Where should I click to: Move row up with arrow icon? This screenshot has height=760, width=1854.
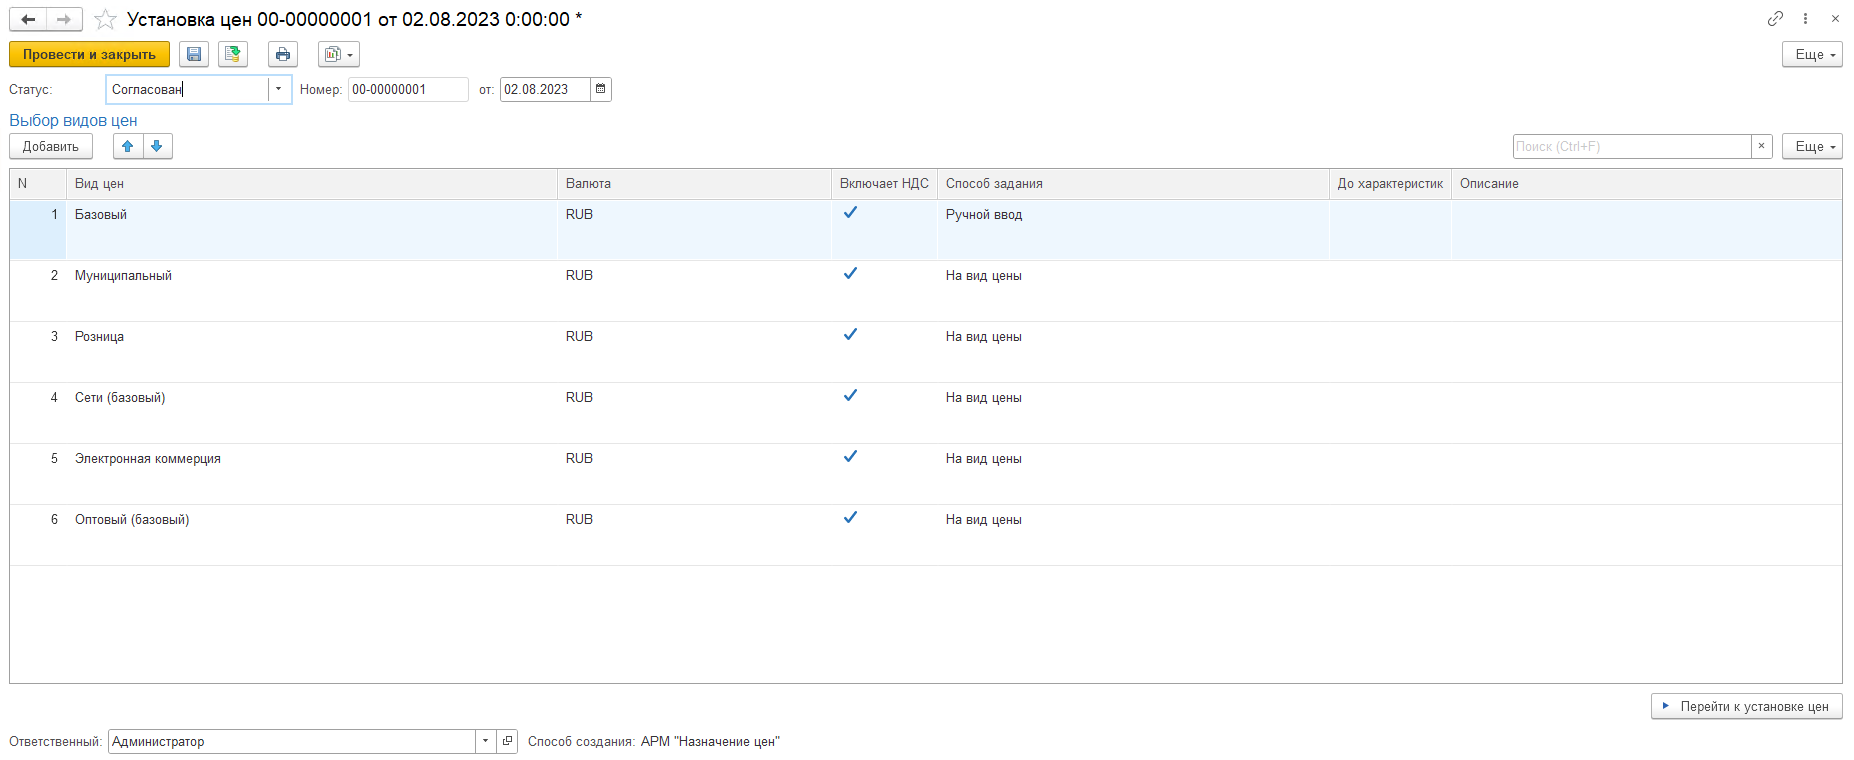[x=127, y=146]
